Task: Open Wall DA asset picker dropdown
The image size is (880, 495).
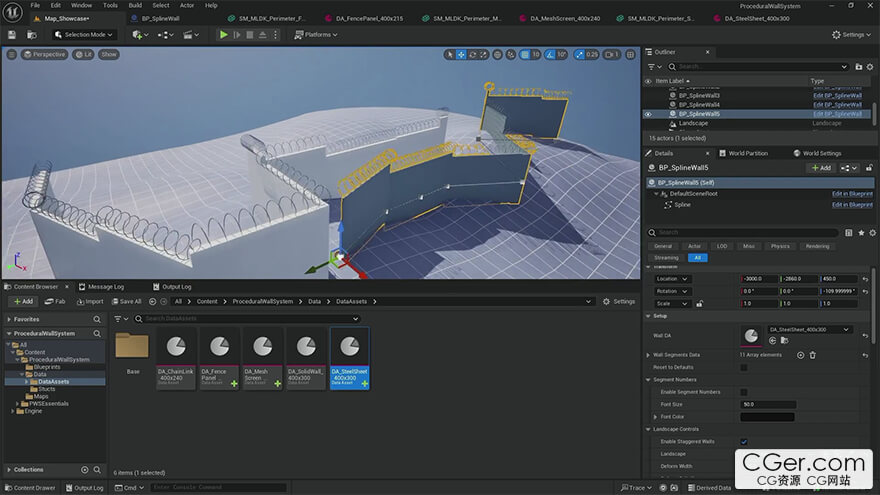Action: [809, 329]
